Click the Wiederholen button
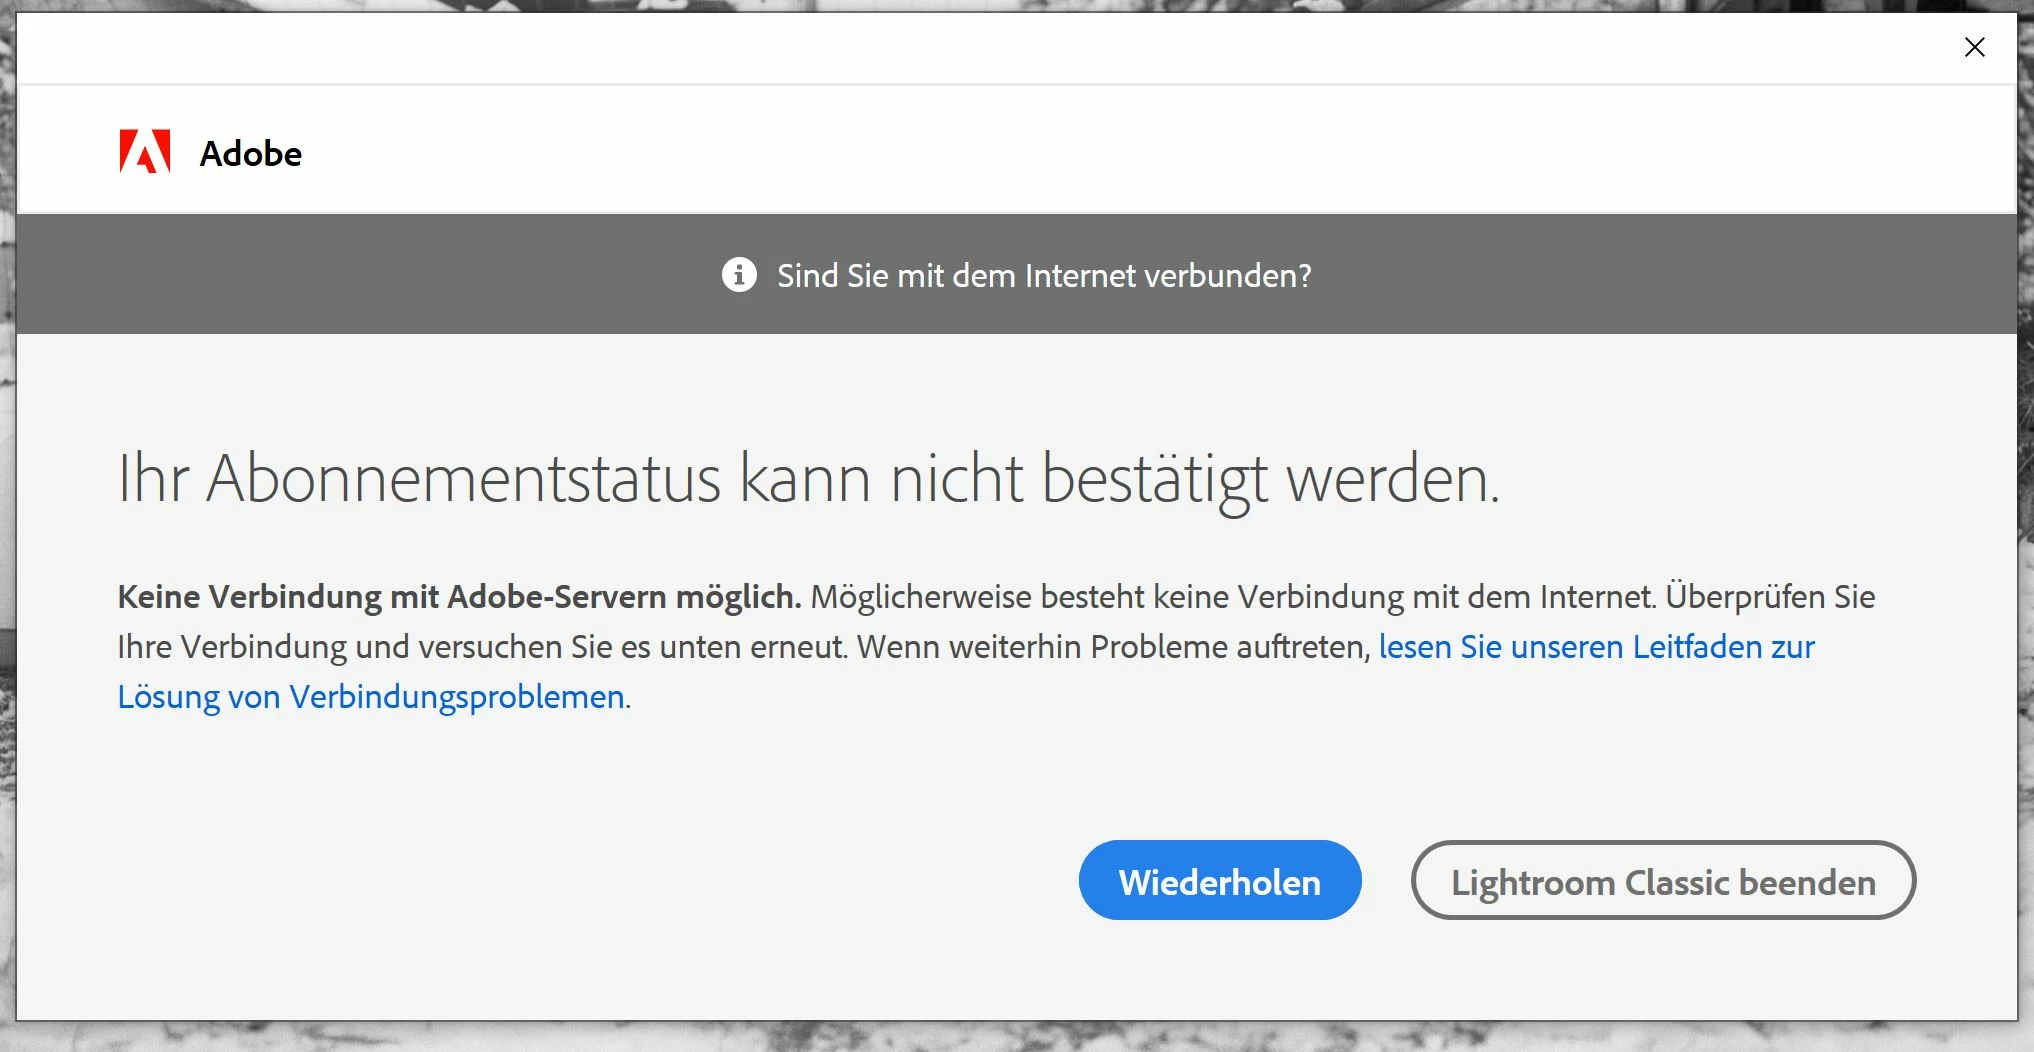Image resolution: width=2034 pixels, height=1052 pixels. pyautogui.click(x=1220, y=880)
